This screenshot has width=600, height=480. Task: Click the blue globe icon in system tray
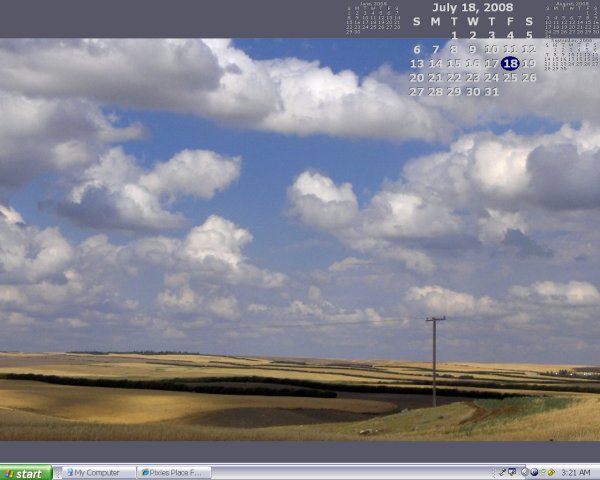[535, 472]
